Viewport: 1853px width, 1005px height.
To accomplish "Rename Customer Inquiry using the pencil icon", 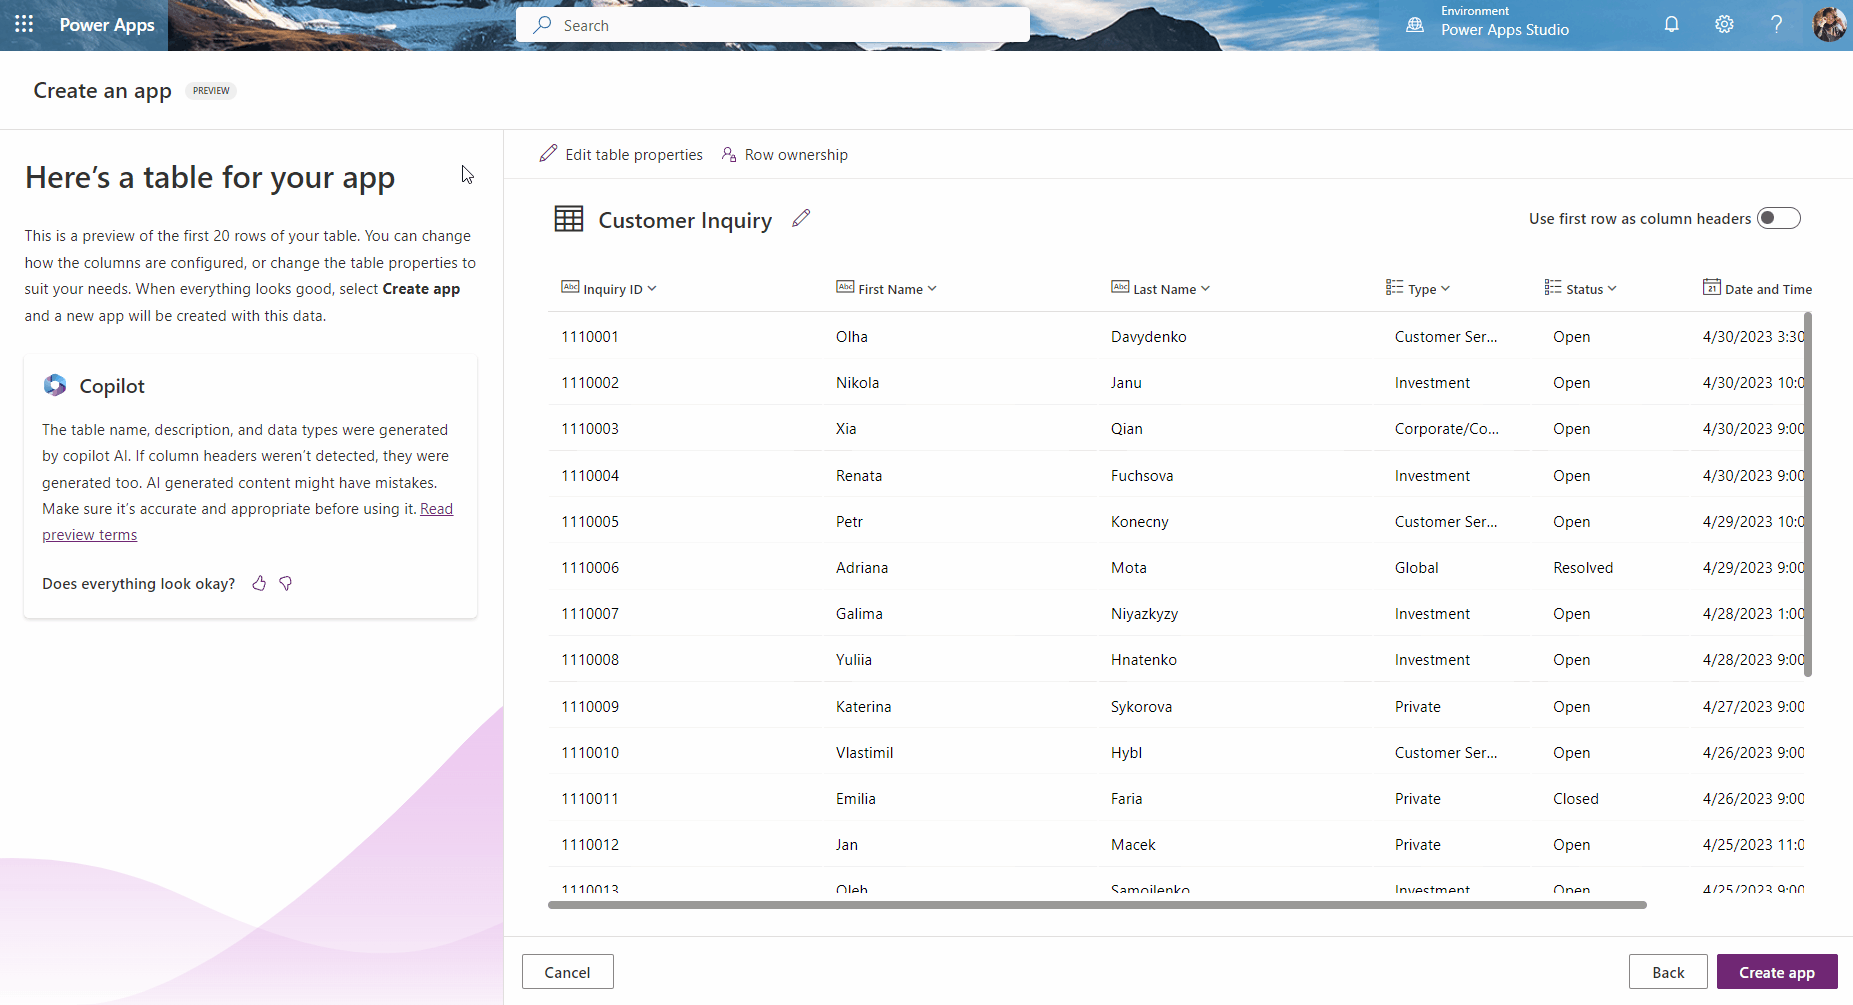I will tap(800, 218).
